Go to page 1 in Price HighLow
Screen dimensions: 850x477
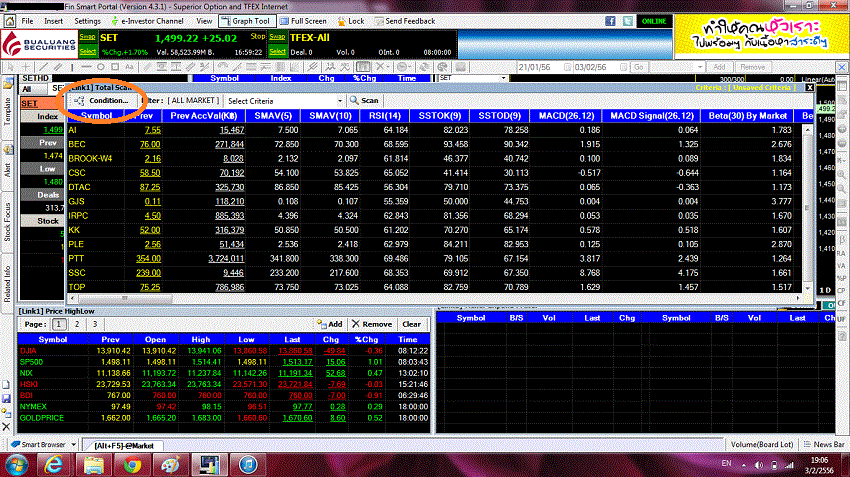click(59, 324)
